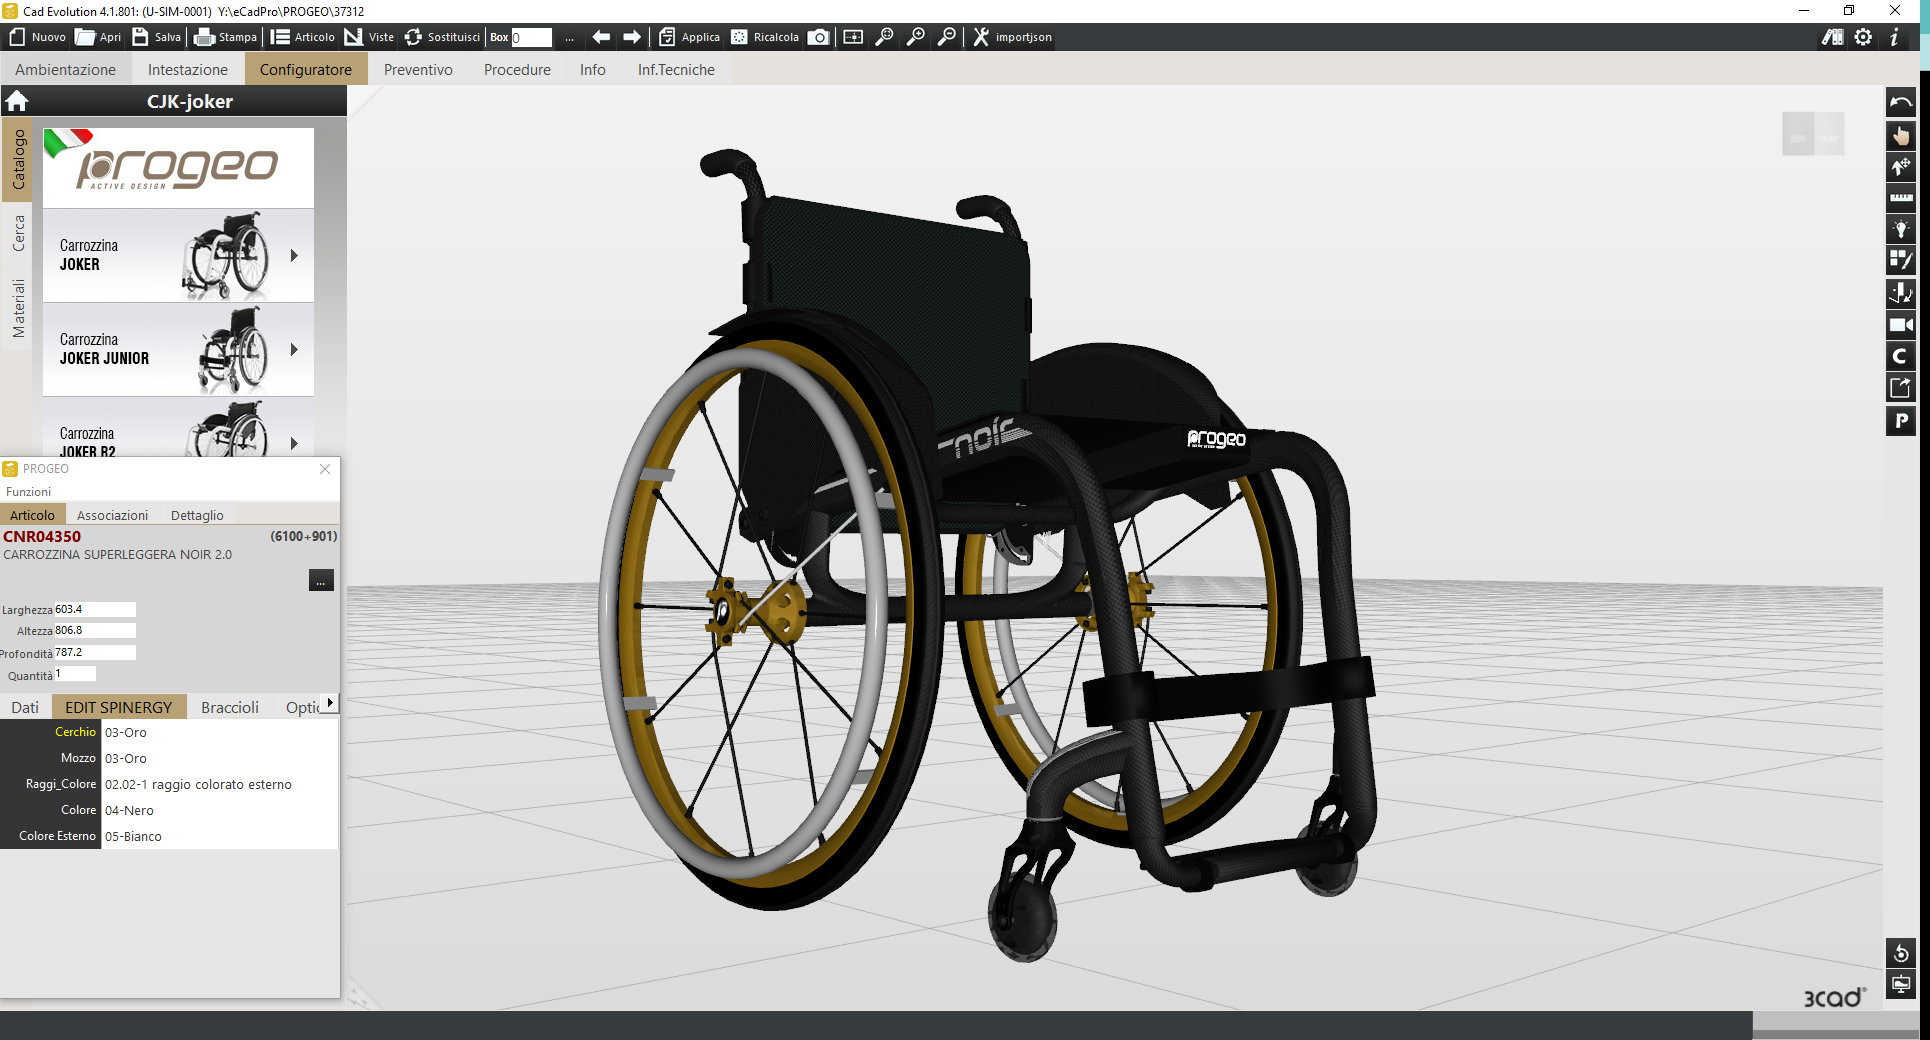This screenshot has height=1040, width=1930.
Task: Show more tabs with the arrow after Optio
Action: tap(330, 703)
